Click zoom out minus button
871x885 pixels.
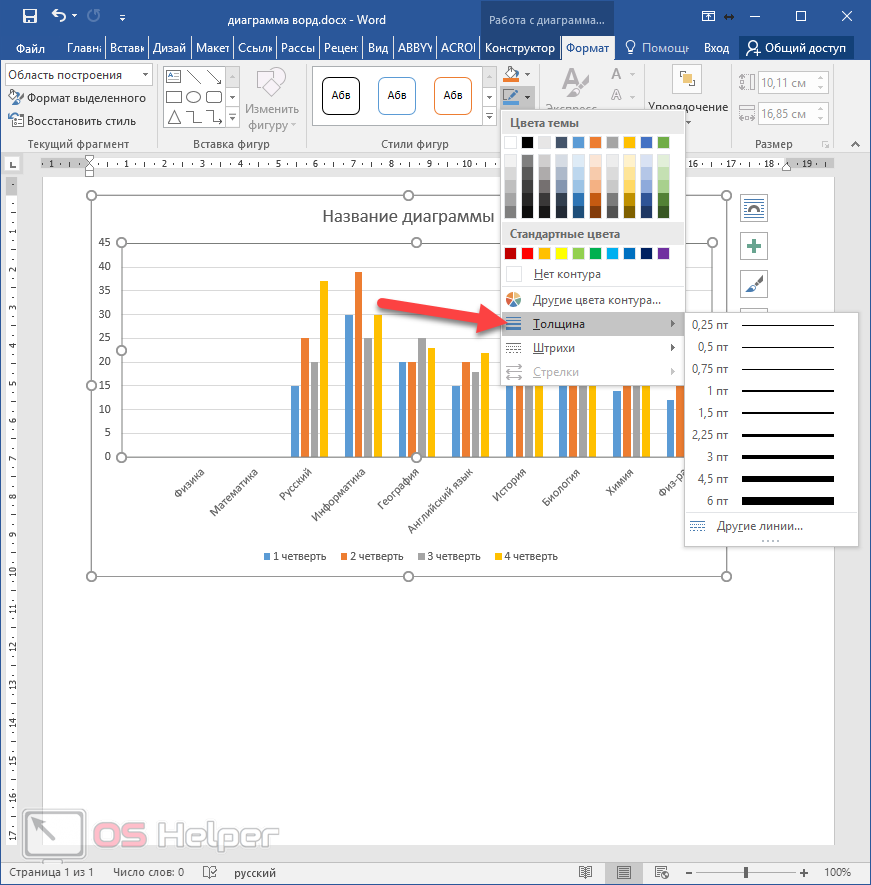tap(689, 873)
